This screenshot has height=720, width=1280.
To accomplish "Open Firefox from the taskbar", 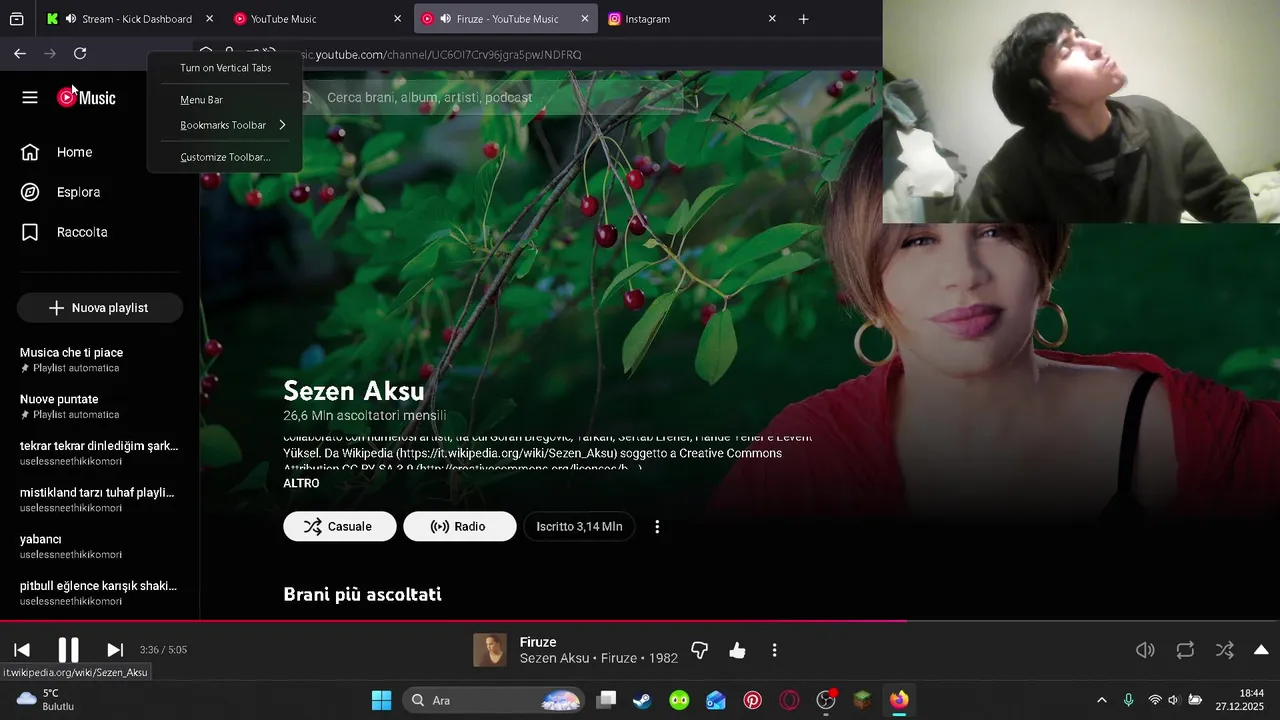I will pos(899,700).
